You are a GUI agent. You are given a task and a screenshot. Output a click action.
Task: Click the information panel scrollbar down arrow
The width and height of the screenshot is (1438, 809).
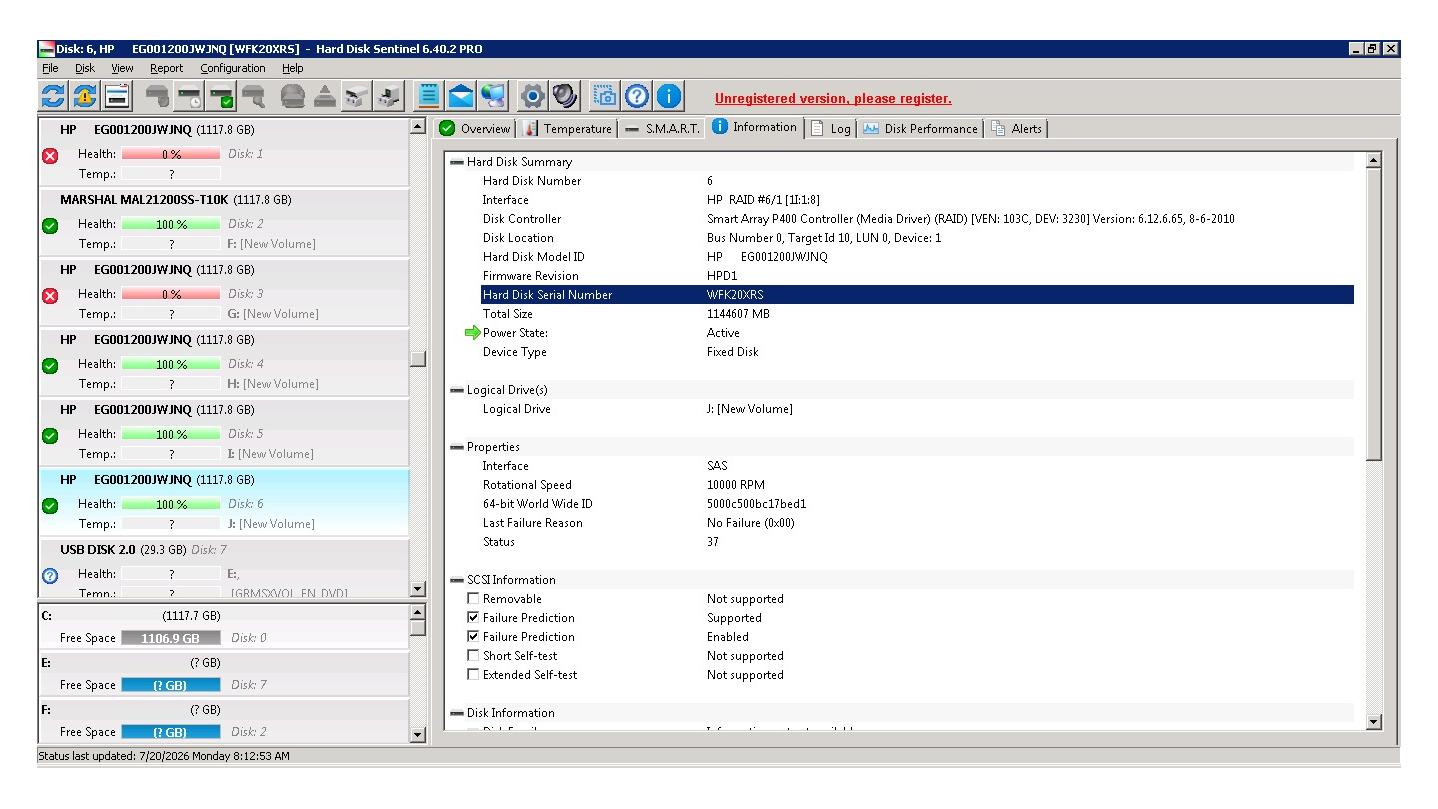pyautogui.click(x=1372, y=721)
